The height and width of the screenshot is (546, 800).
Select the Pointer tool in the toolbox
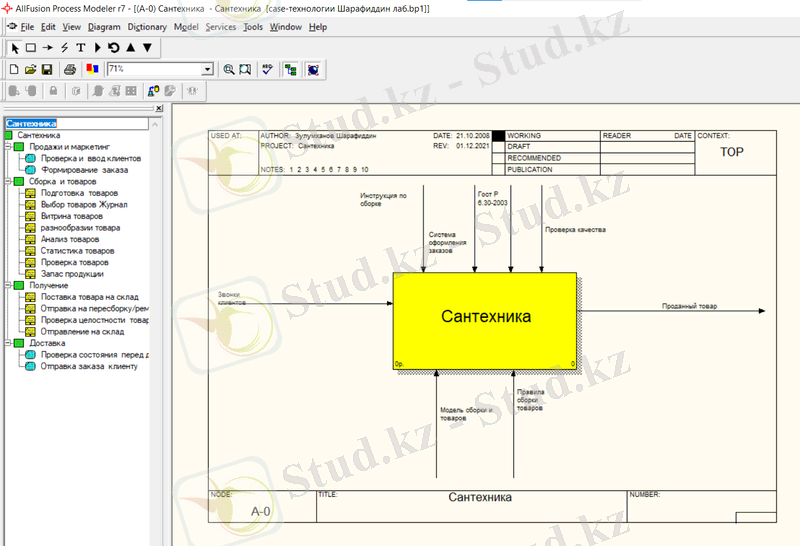[x=14, y=47]
